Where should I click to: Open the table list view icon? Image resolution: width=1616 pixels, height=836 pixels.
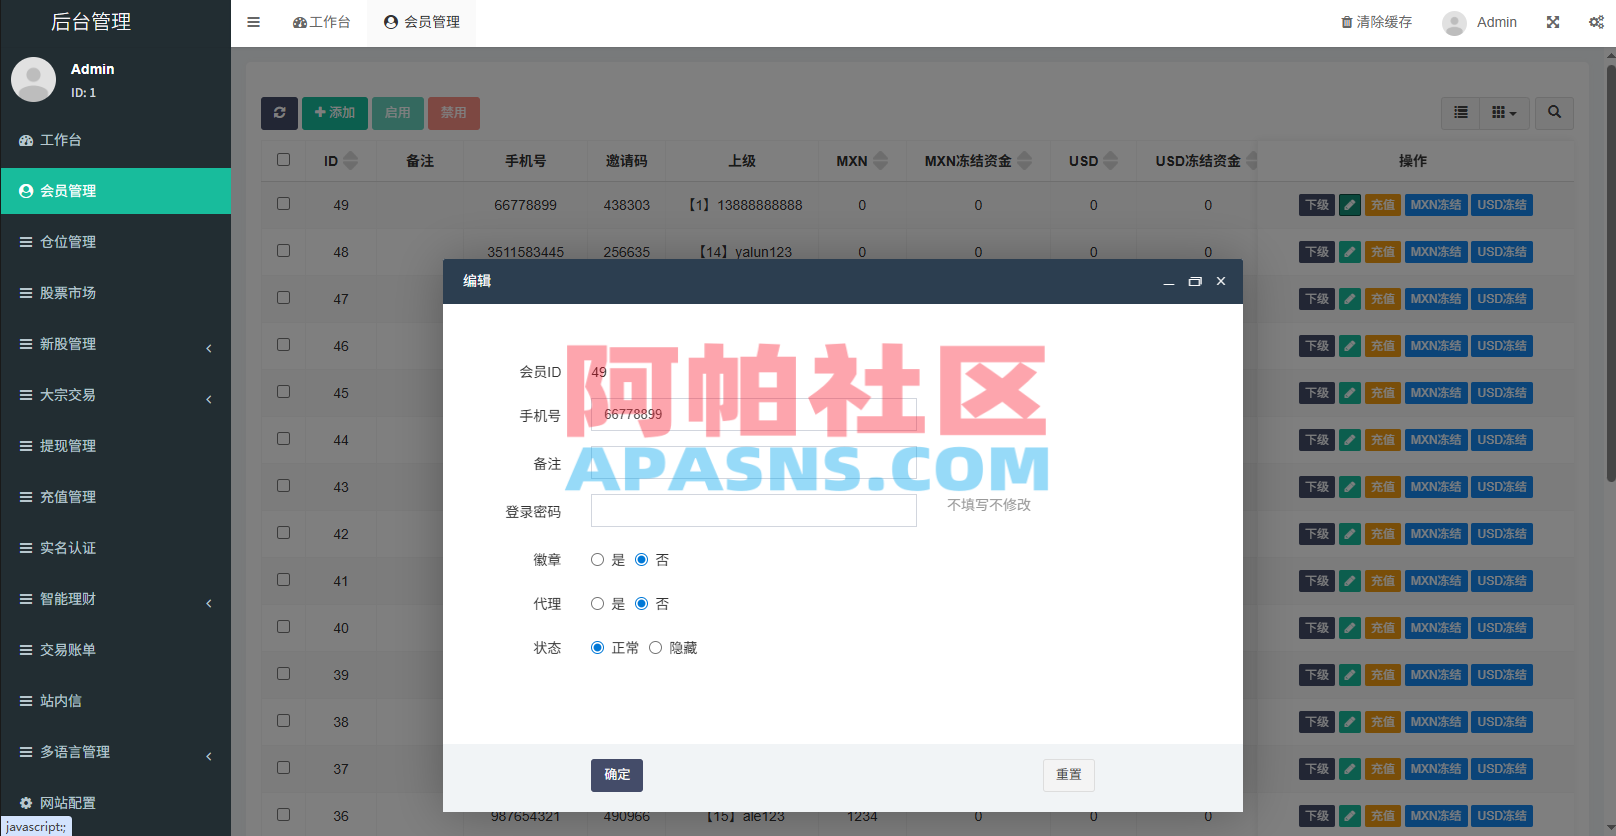pos(1461,113)
